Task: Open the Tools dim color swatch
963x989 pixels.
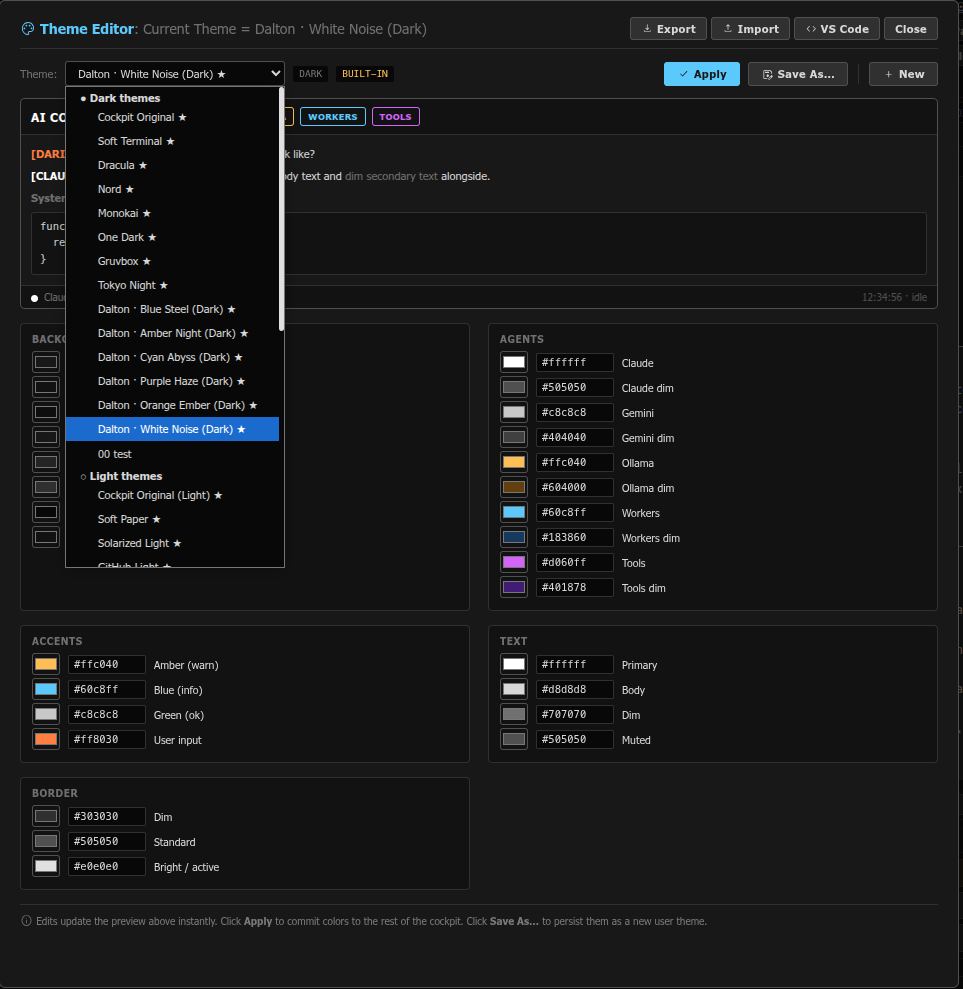Action: point(514,587)
